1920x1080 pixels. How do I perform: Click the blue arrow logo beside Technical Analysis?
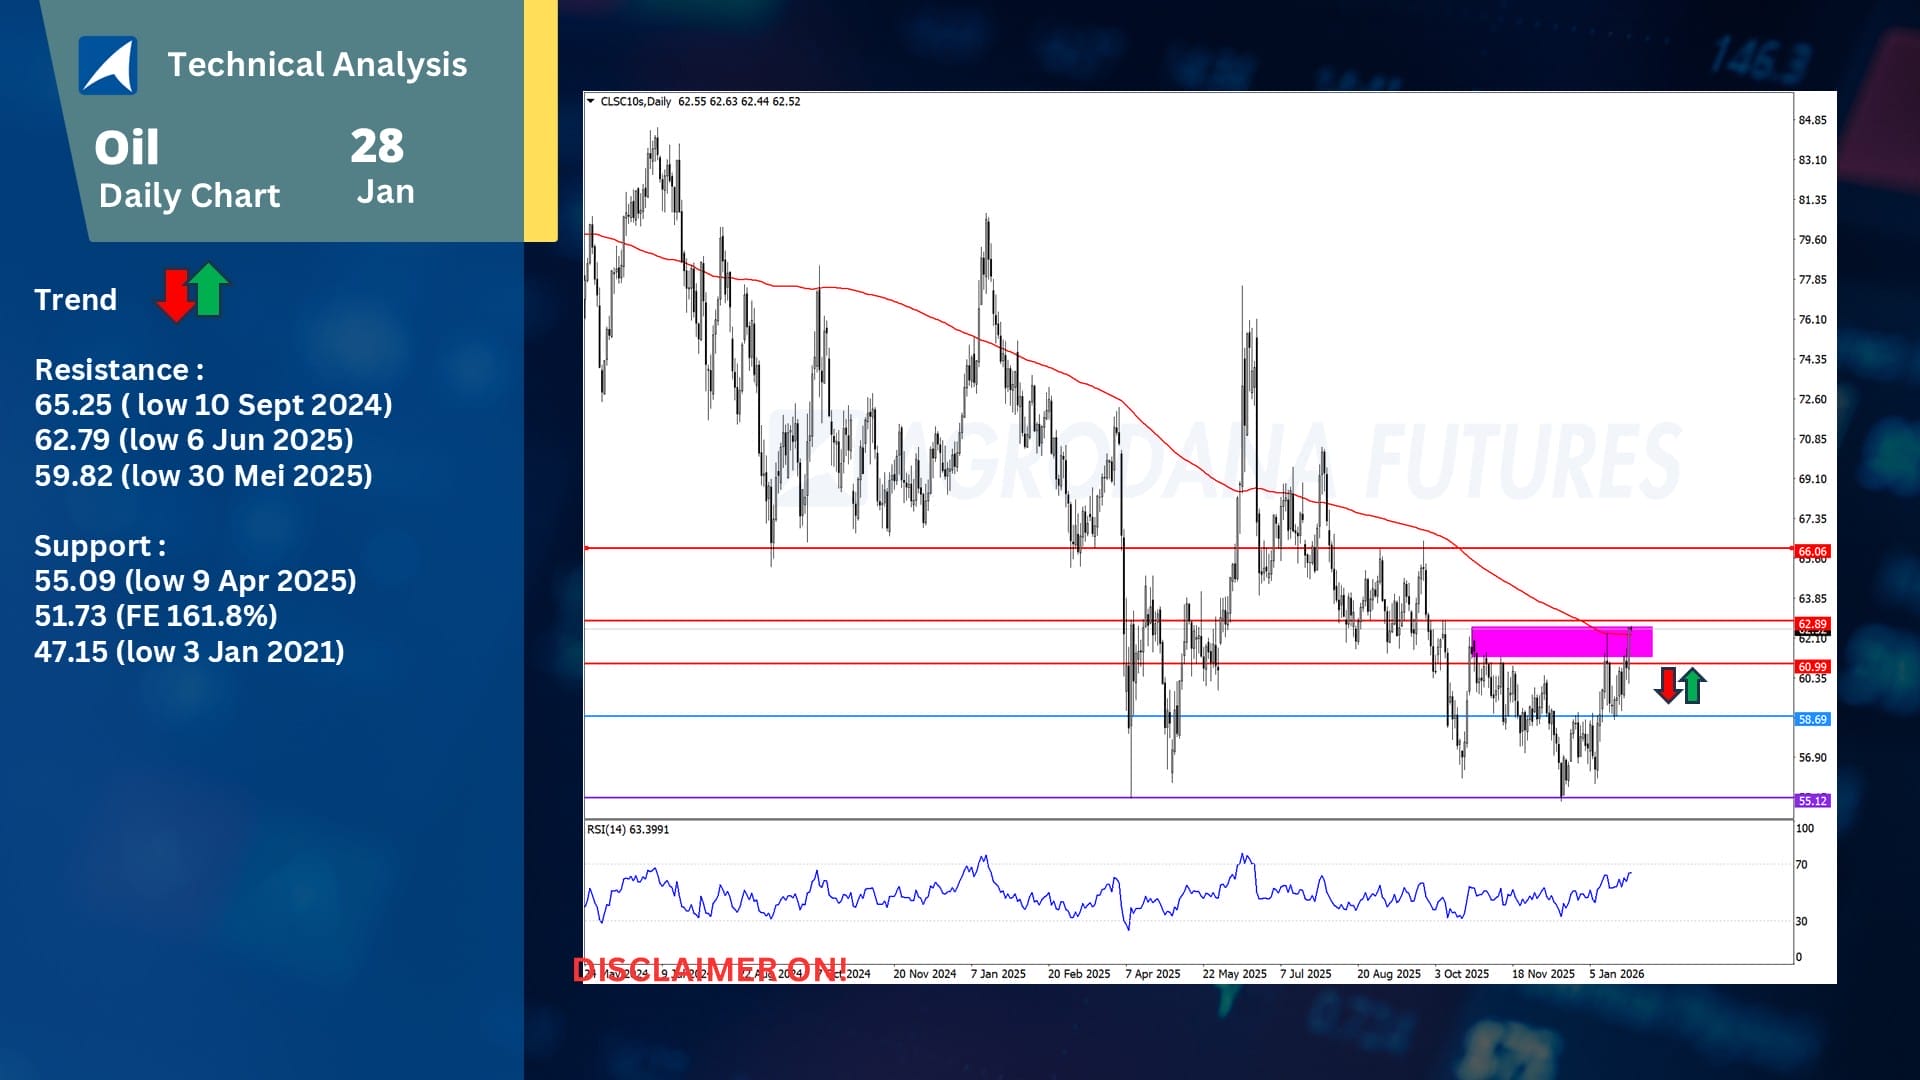pyautogui.click(x=108, y=65)
